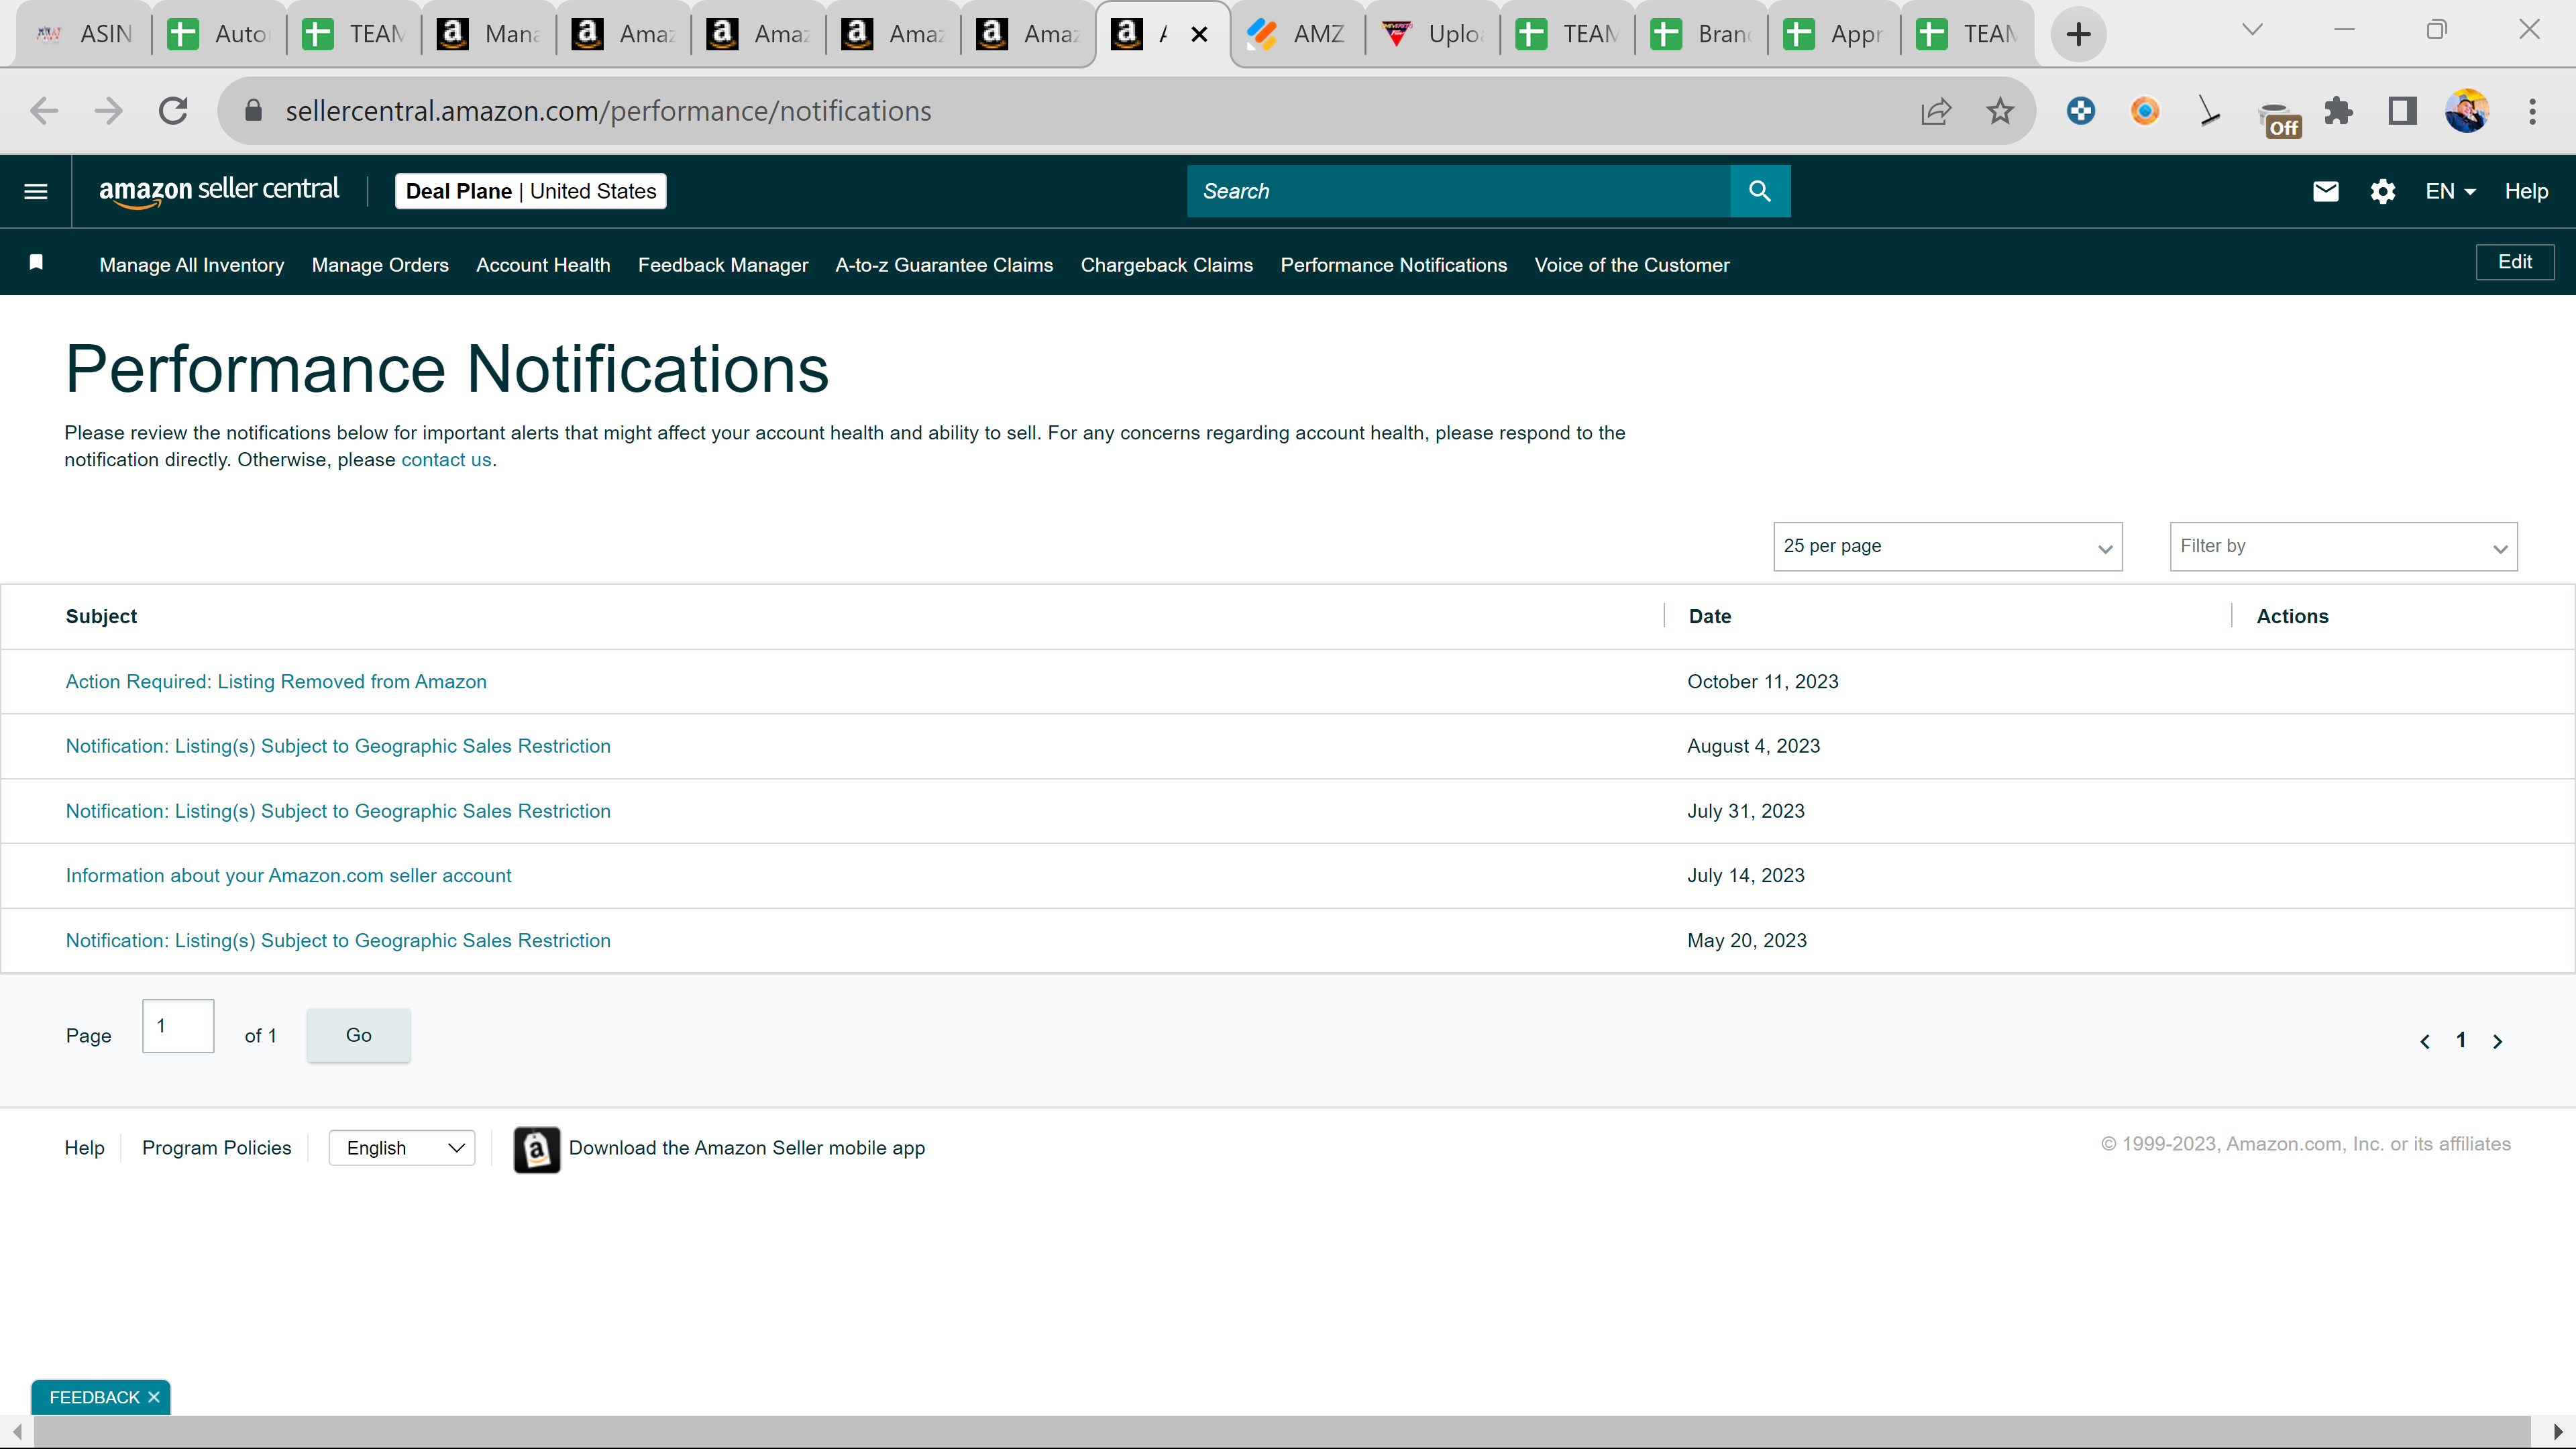2576x1449 pixels.
Task: Open Deal Plane United States account switcher
Action: (531, 191)
